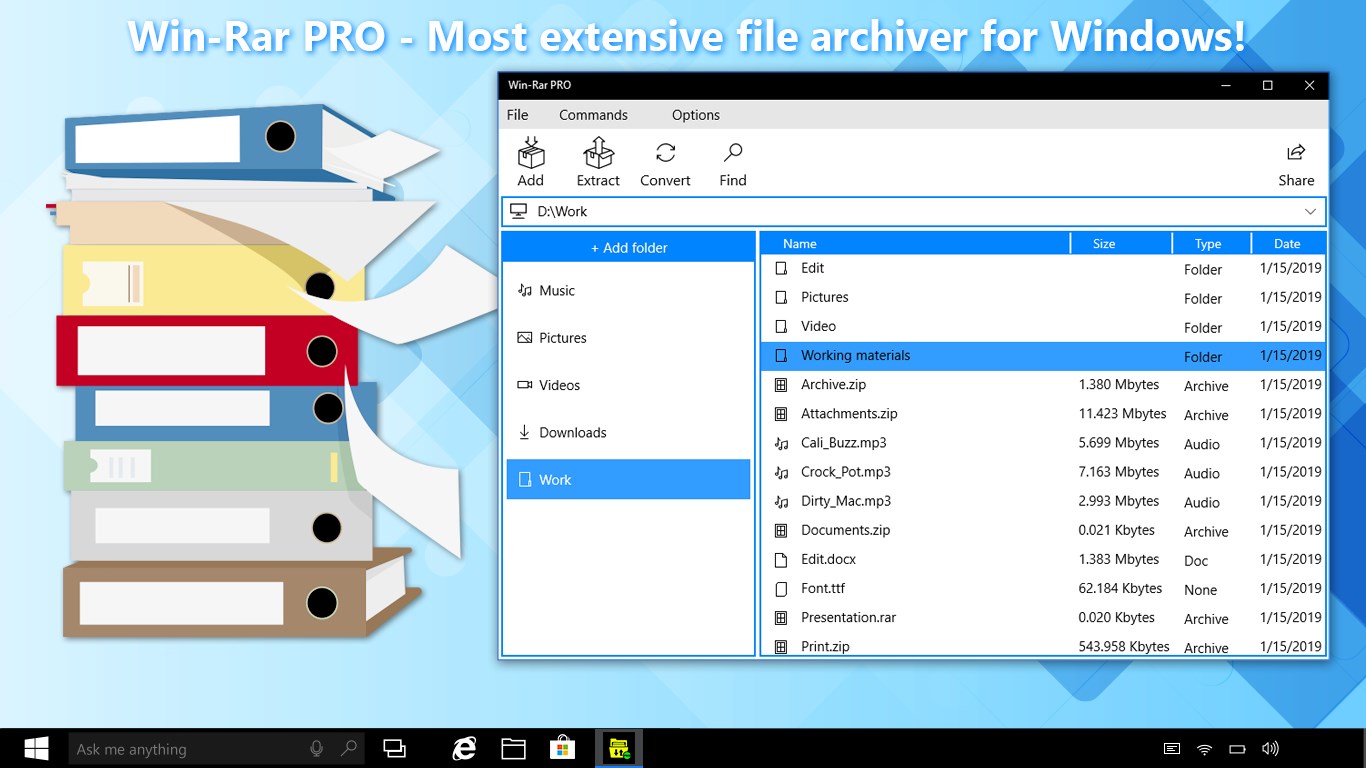The height and width of the screenshot is (768, 1366).
Task: Open the File menu
Action: click(x=518, y=115)
